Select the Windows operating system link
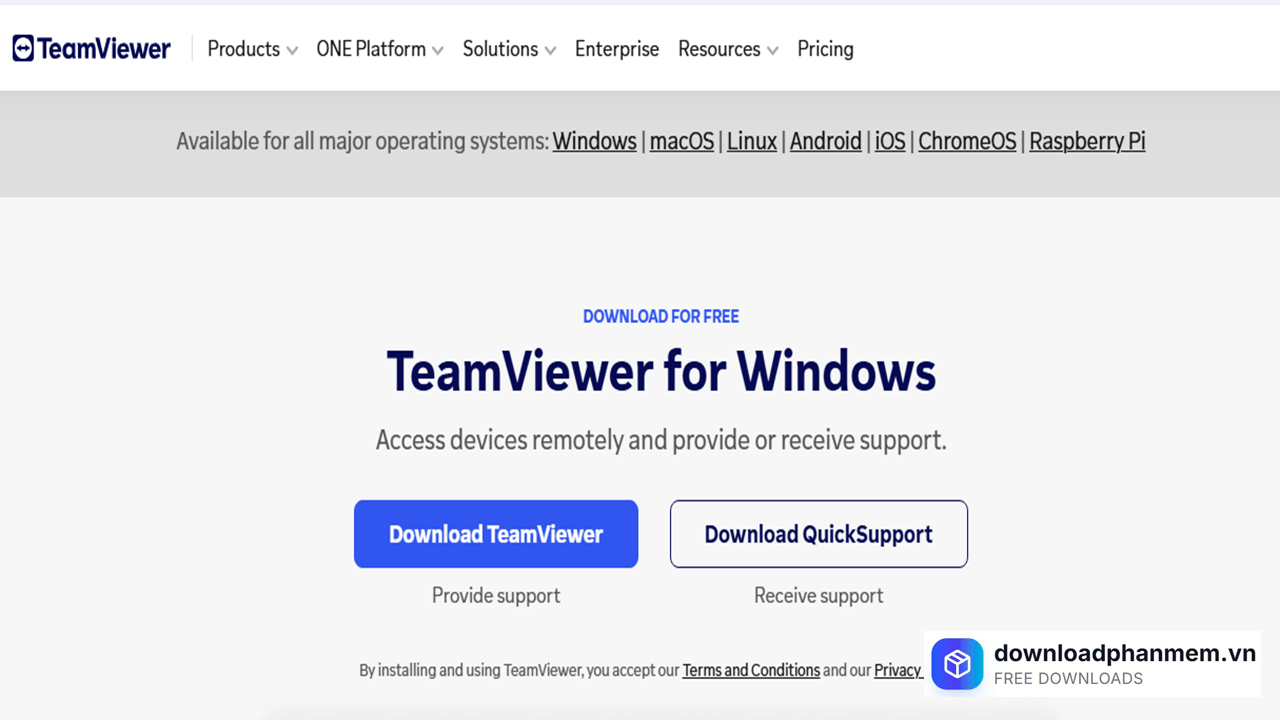Image resolution: width=1280 pixels, height=720 pixels. point(595,141)
